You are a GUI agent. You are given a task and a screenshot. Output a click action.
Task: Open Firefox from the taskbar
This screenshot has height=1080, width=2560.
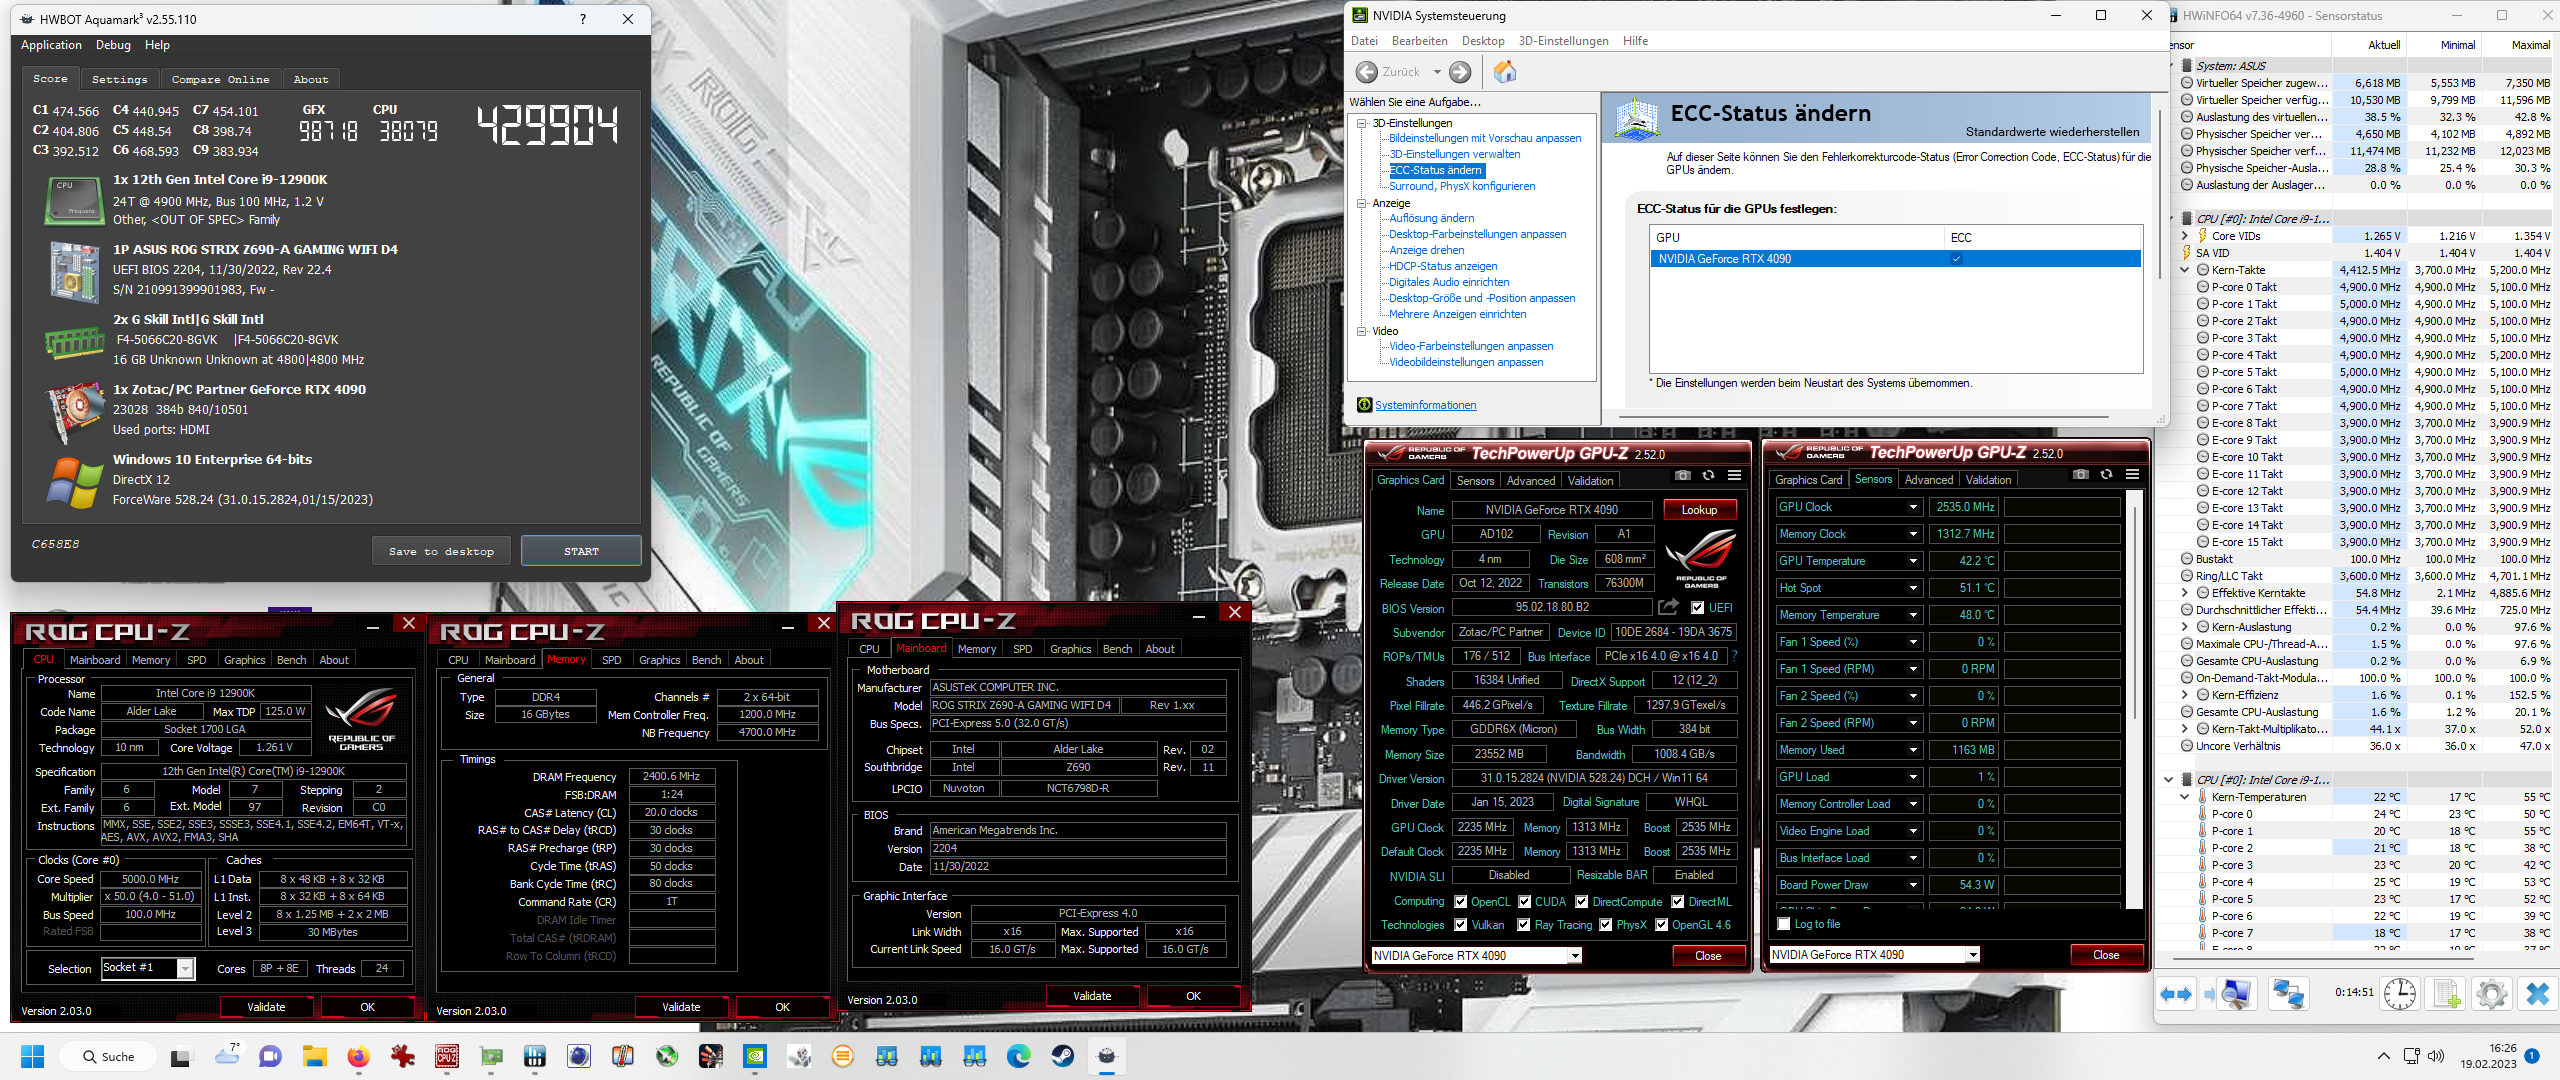tap(358, 1056)
